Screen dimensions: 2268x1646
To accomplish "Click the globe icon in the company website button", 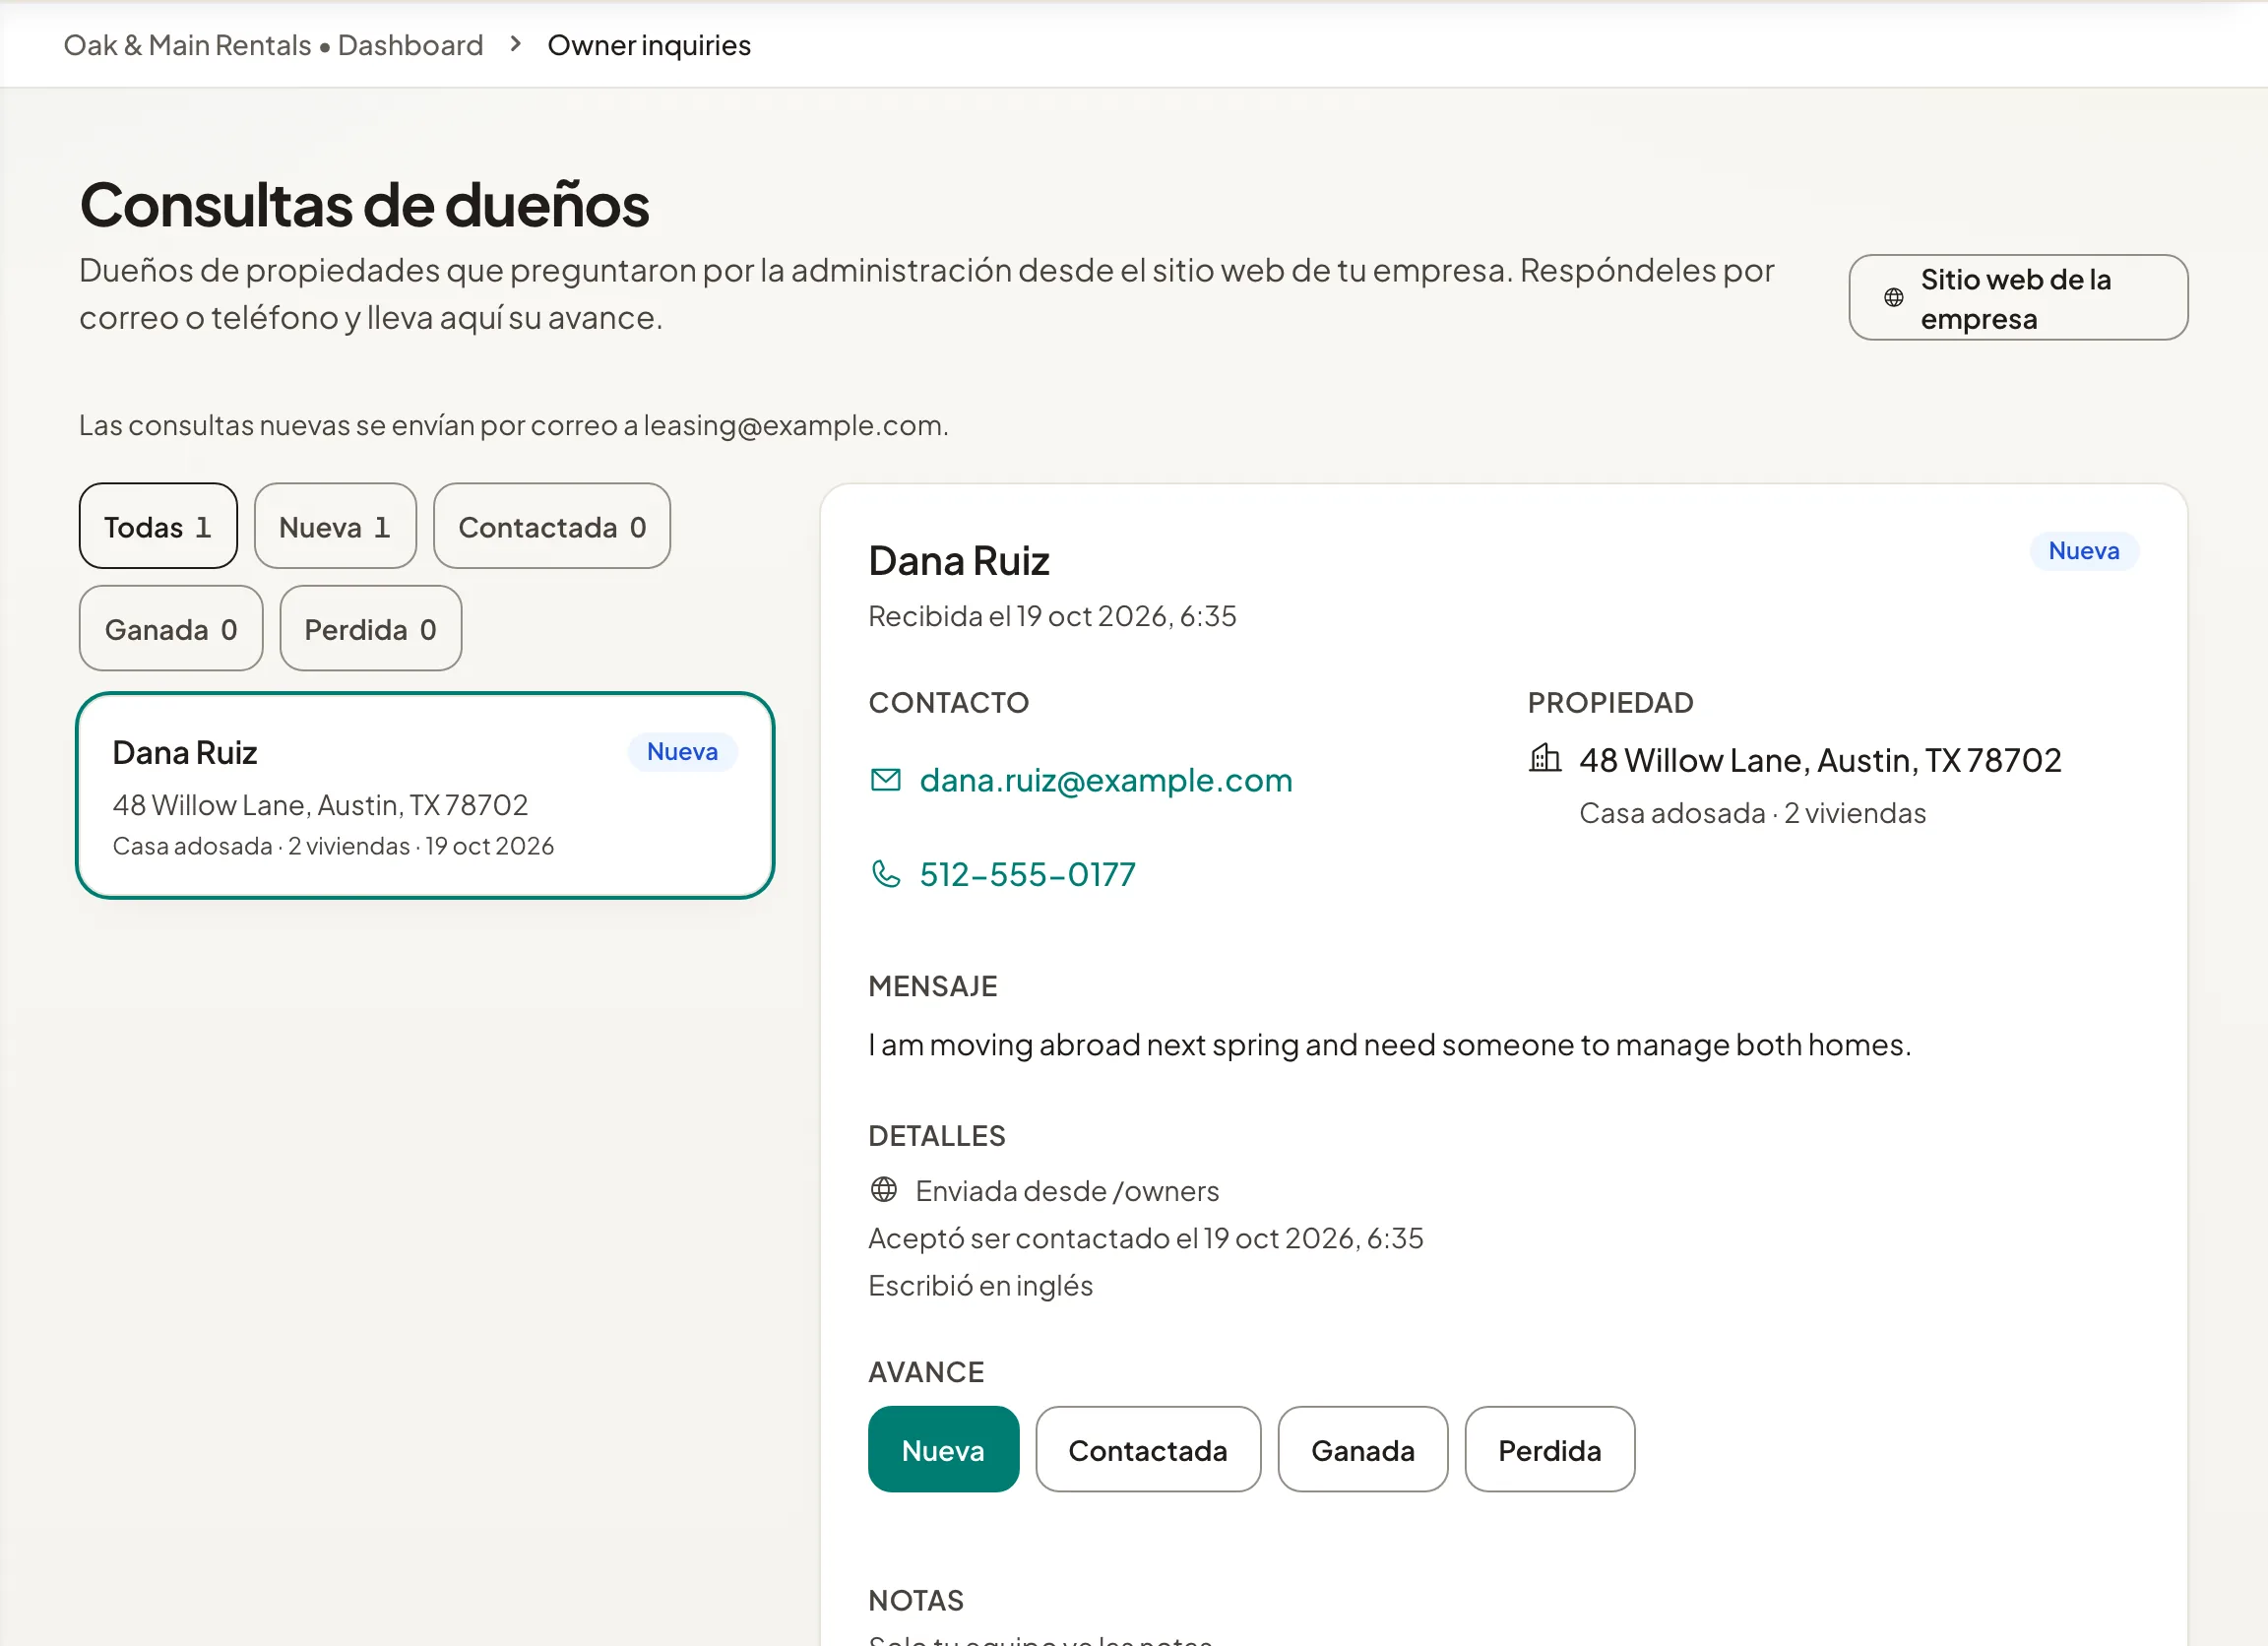I will [1893, 297].
